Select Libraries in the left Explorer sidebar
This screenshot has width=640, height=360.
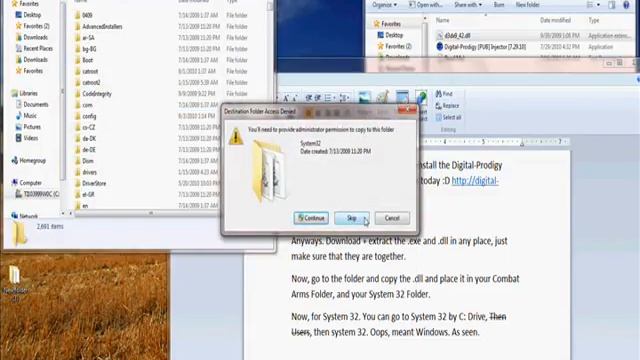tap(24, 93)
